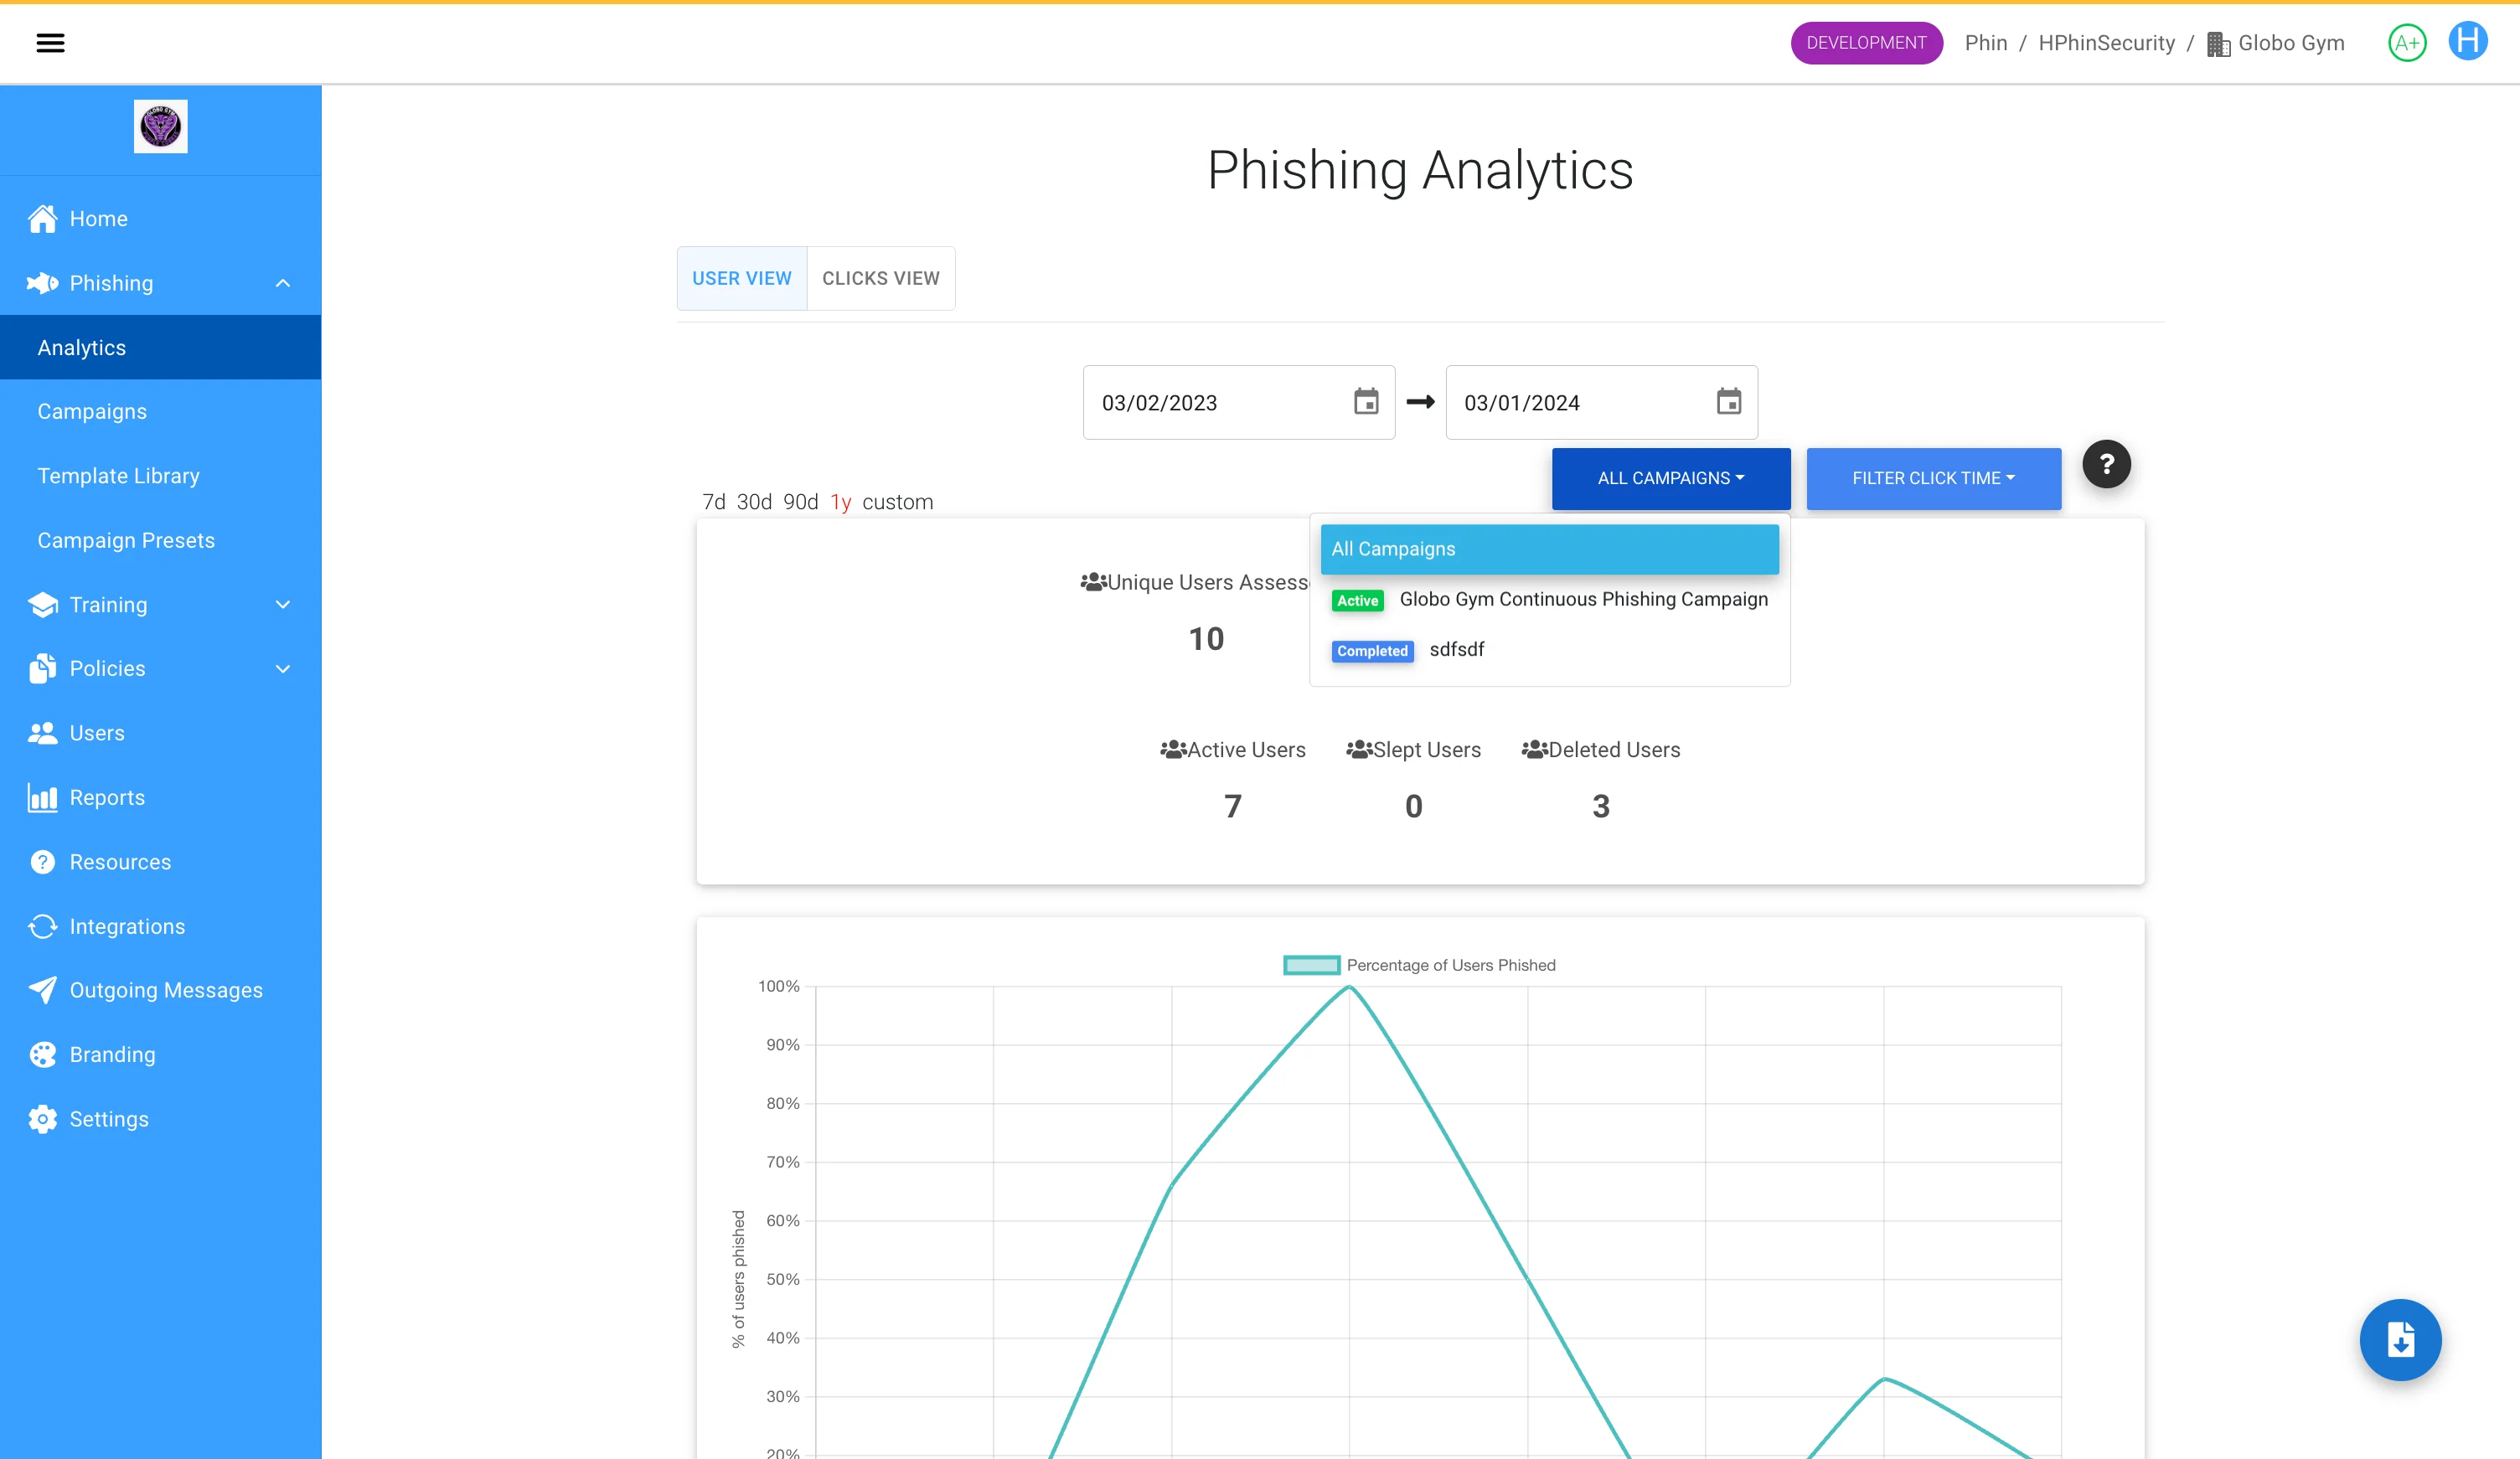Choose Globo Gym Continuous Phishing Campaign

tap(1549, 599)
